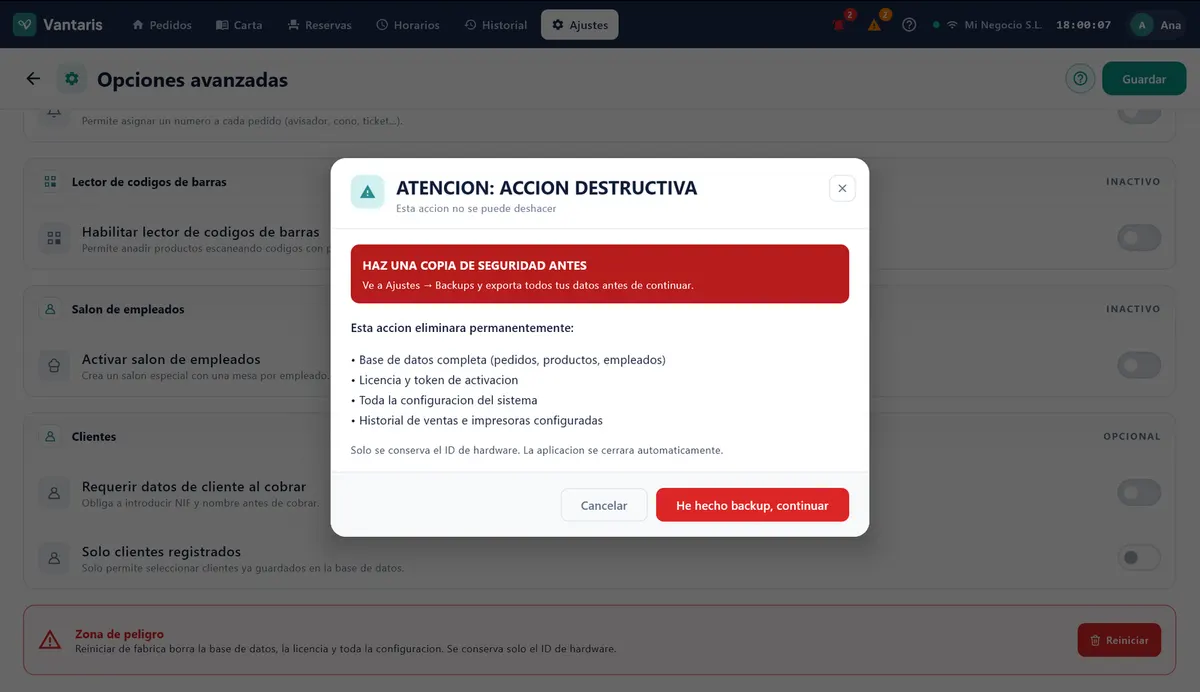Click the Clientes section header icon
Viewport: 1200px width, 692px height.
(x=51, y=436)
